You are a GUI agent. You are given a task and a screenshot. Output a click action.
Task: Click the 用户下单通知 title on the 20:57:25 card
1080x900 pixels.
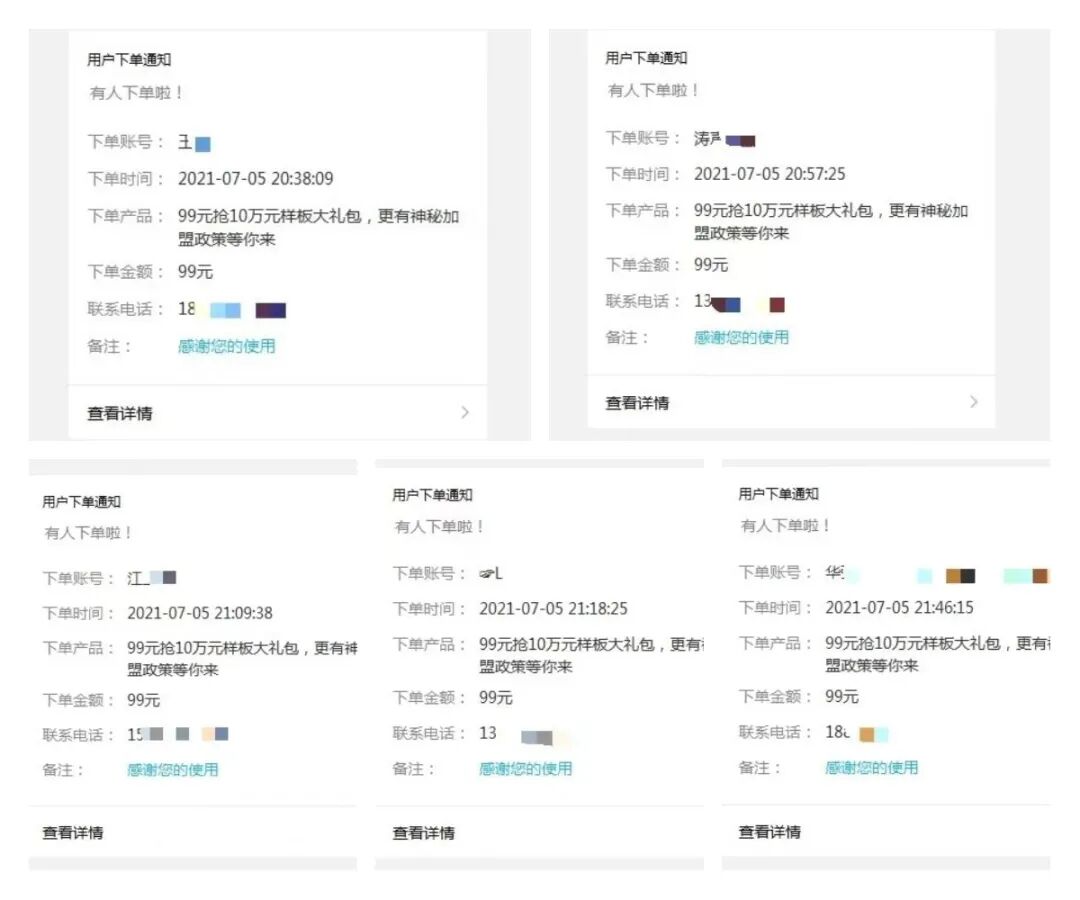[646, 58]
